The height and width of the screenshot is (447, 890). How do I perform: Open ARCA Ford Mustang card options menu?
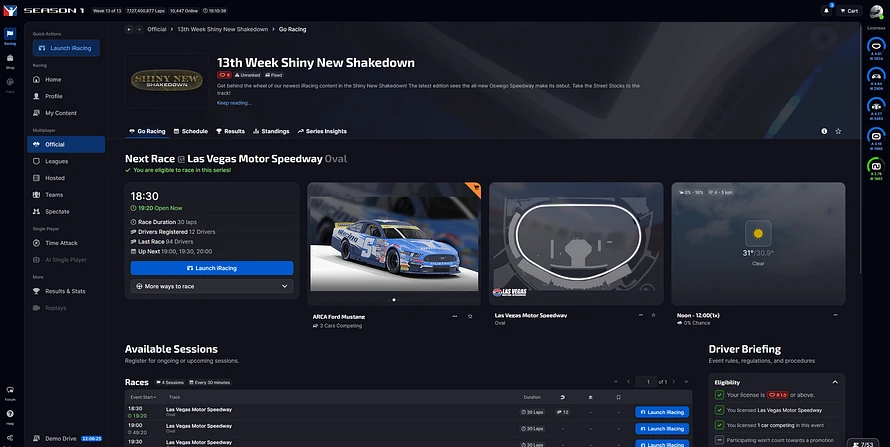(455, 316)
